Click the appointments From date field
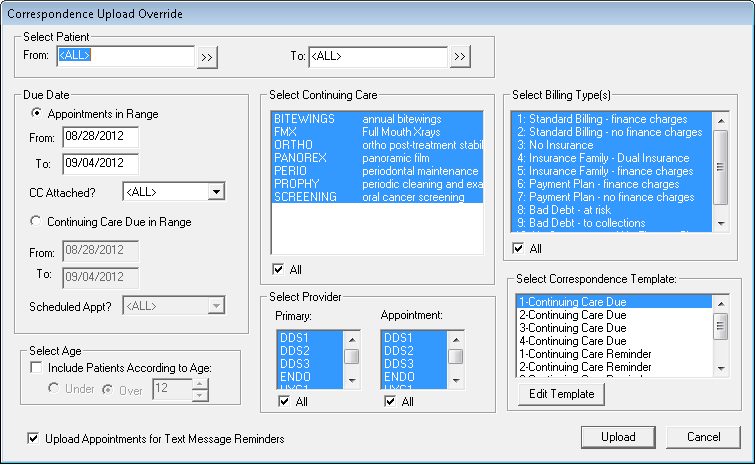The image size is (755, 464). coord(99,136)
